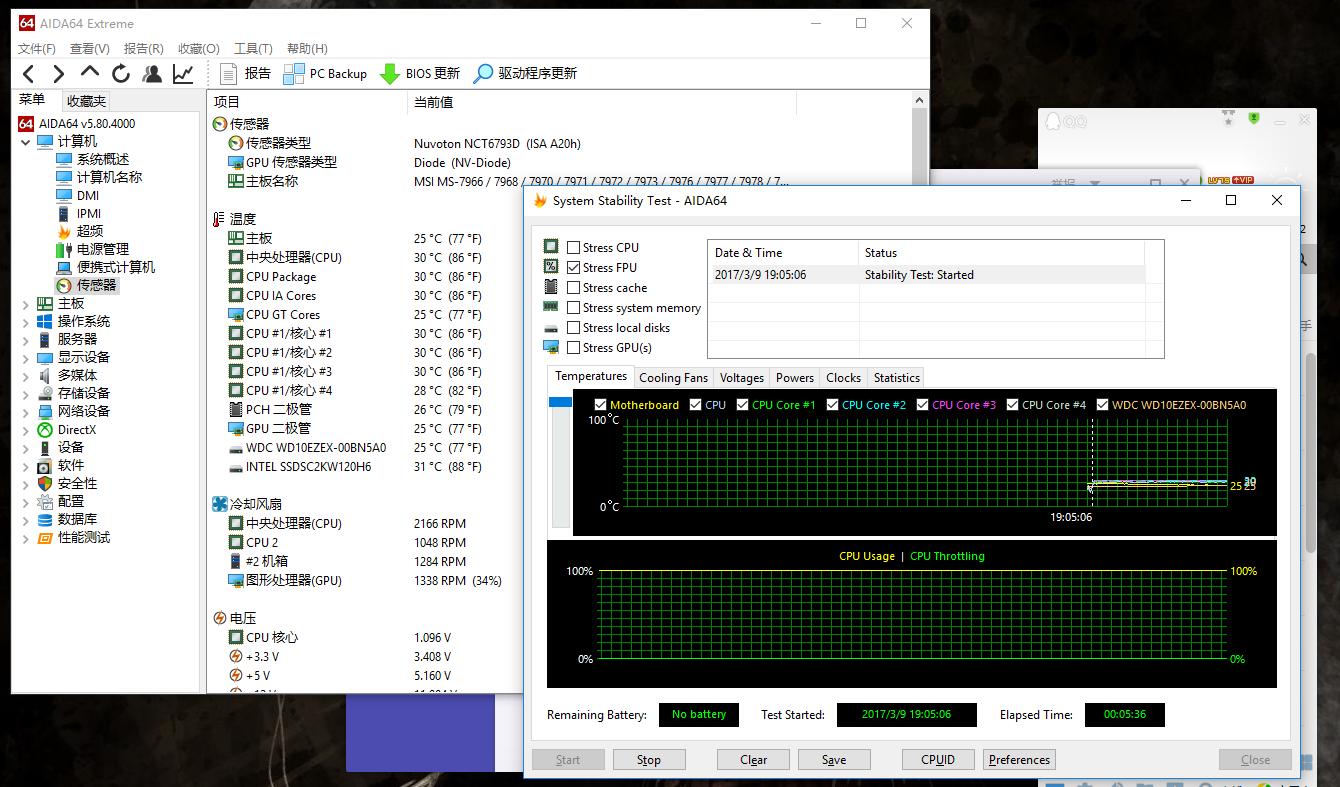Select the 性能测试 benchmark tree item
Viewport: 1340px width, 787px height.
84,537
